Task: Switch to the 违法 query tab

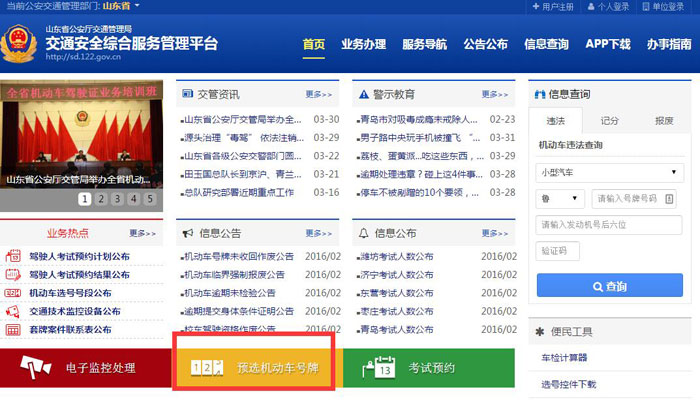Action: (x=556, y=121)
